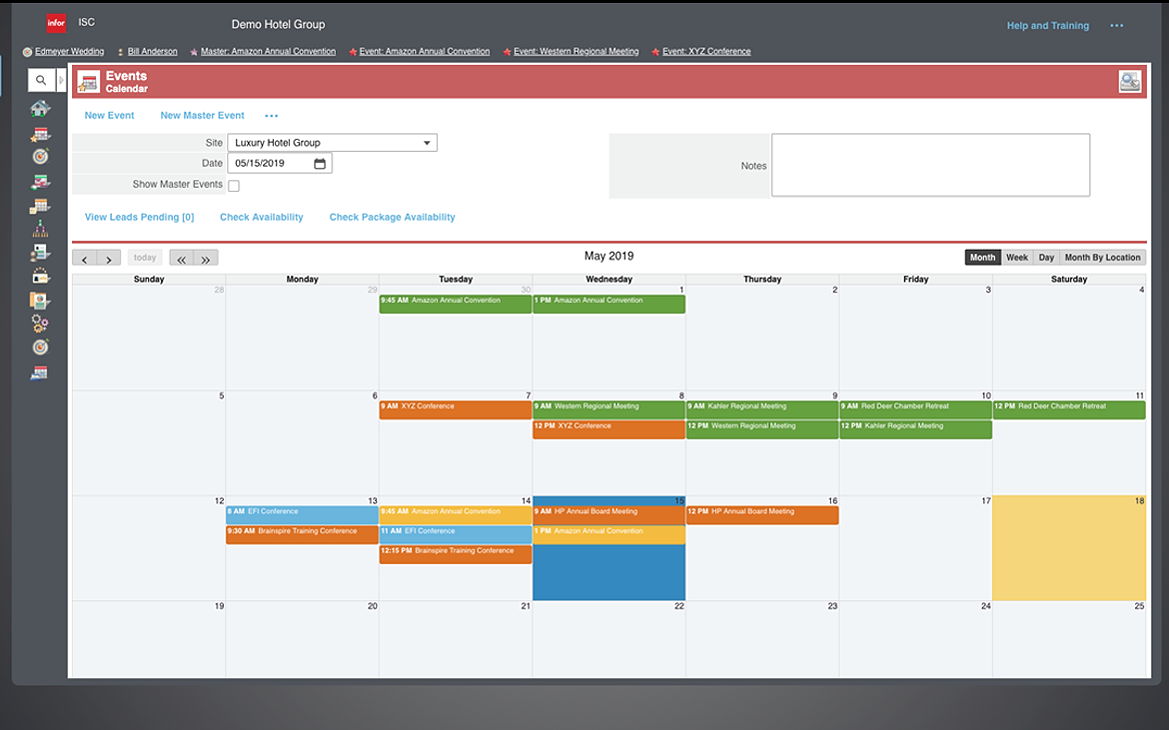Click the New Master Event link

pyautogui.click(x=202, y=116)
